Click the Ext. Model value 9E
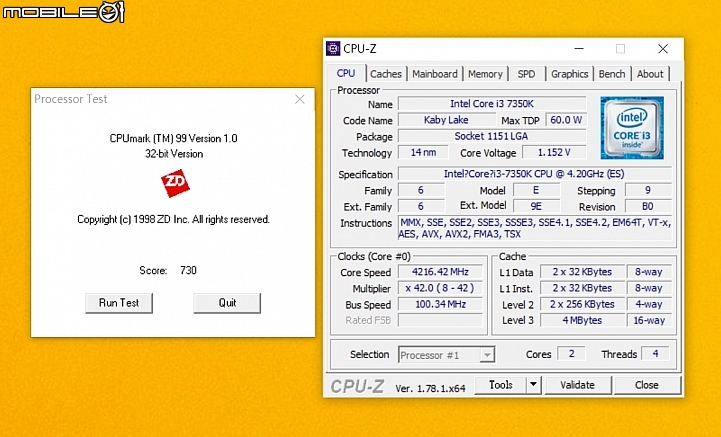 [x=536, y=206]
